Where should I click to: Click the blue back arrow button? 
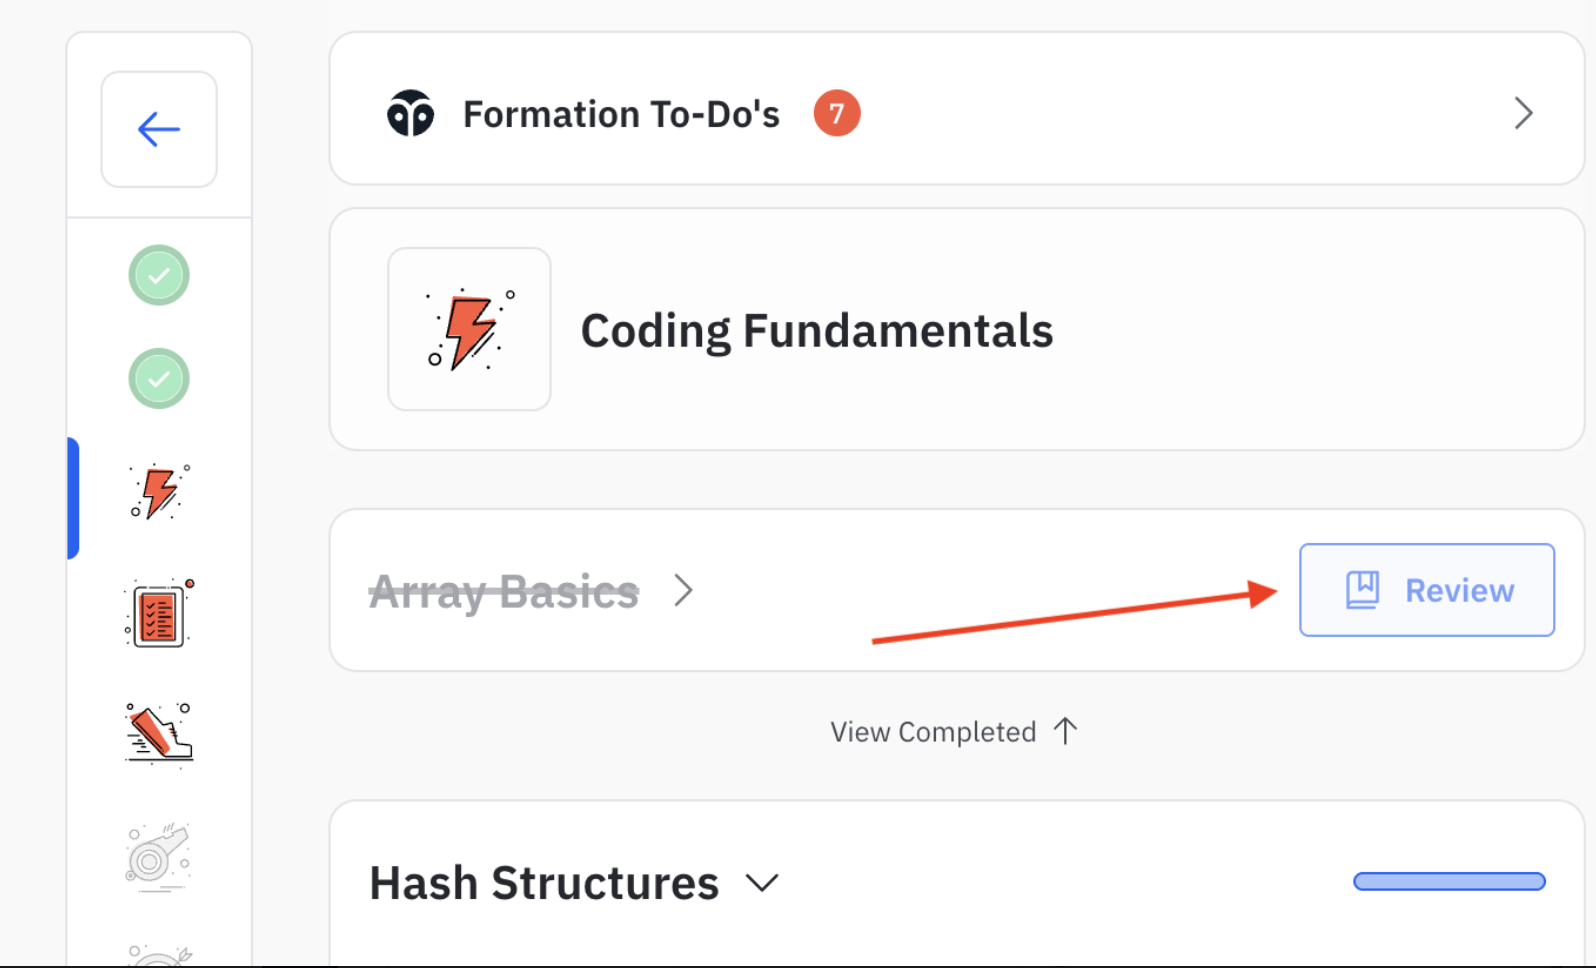pos(159,129)
